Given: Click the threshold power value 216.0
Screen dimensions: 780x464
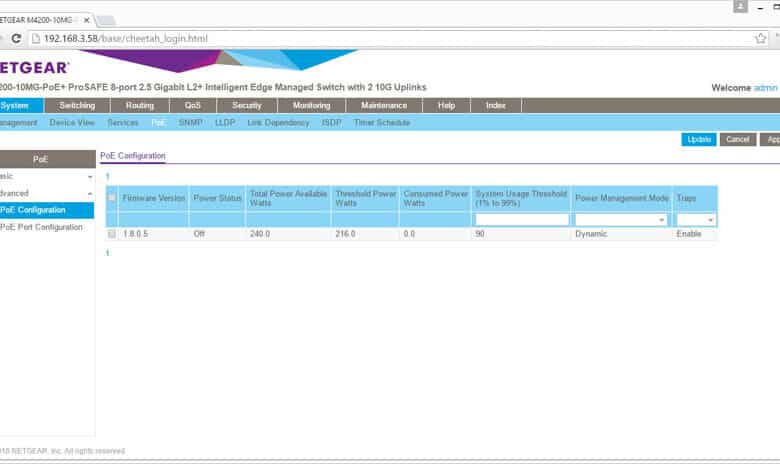Looking at the screenshot, I should [345, 234].
